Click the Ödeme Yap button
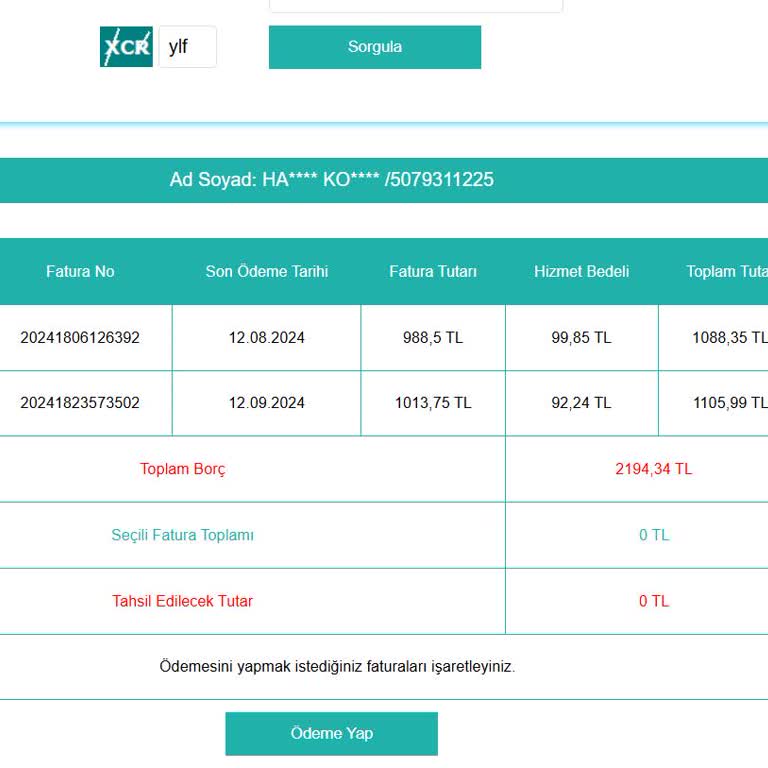This screenshot has width=768, height=768. click(332, 733)
